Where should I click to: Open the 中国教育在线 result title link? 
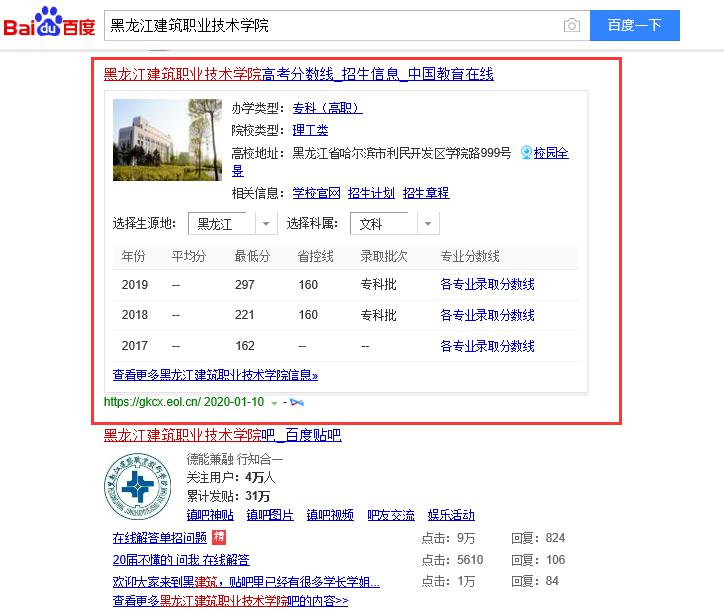pyautogui.click(x=299, y=74)
